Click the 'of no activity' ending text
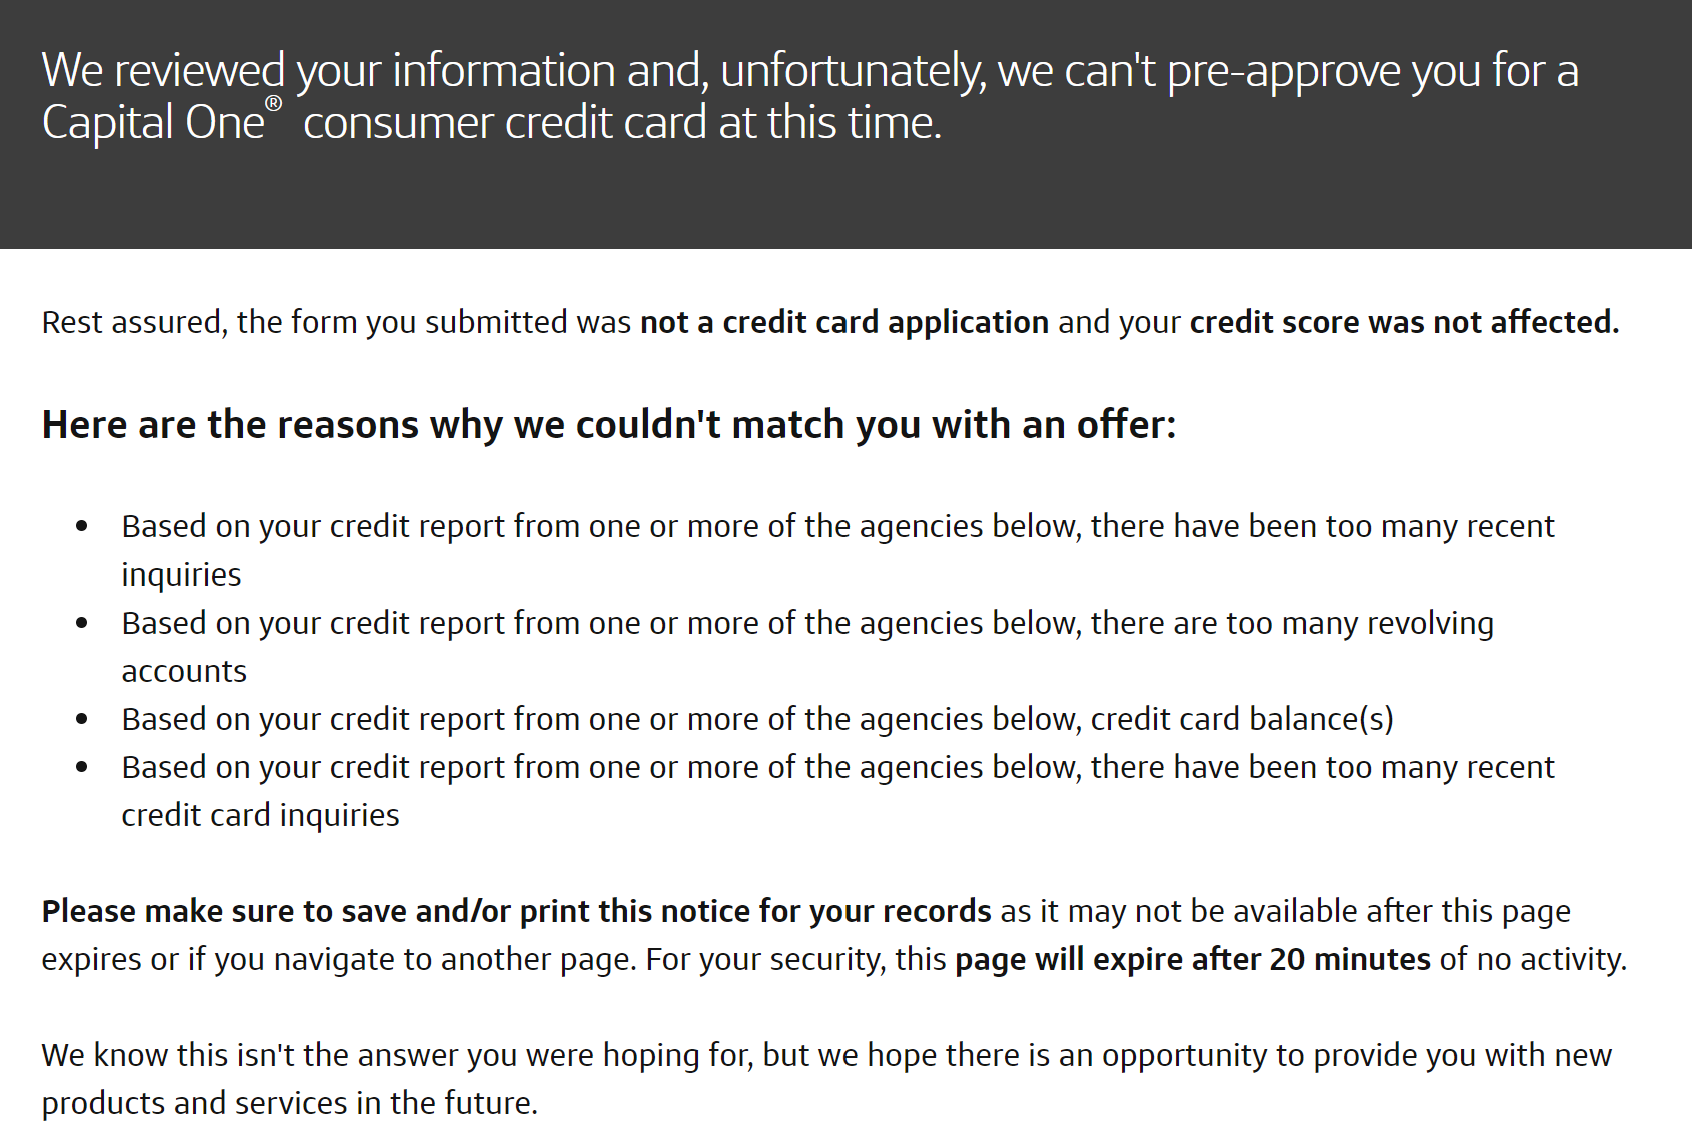Image resolution: width=1692 pixels, height=1148 pixels. (1533, 959)
